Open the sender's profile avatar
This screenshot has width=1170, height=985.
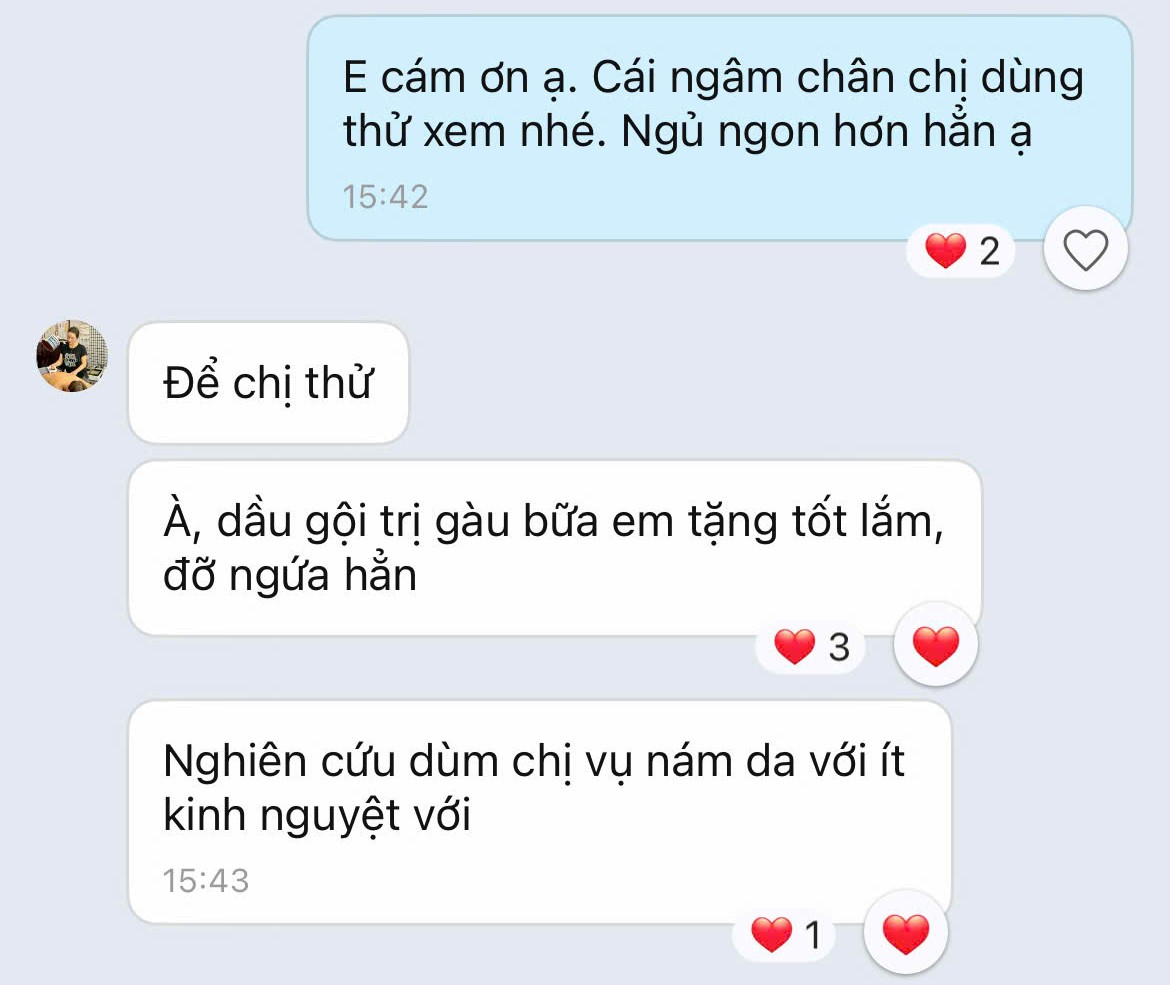click(72, 356)
